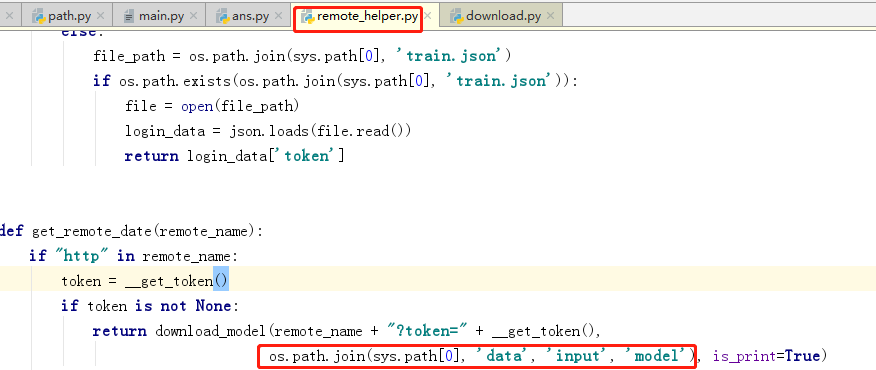Click the Python icon on remote_helper.py tab
Viewport: 876px width, 370px height.
(x=308, y=16)
